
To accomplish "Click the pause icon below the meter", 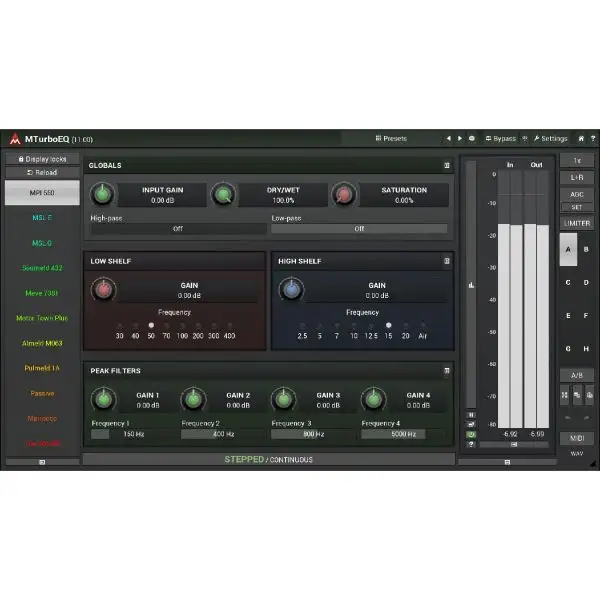I will coord(471,415).
